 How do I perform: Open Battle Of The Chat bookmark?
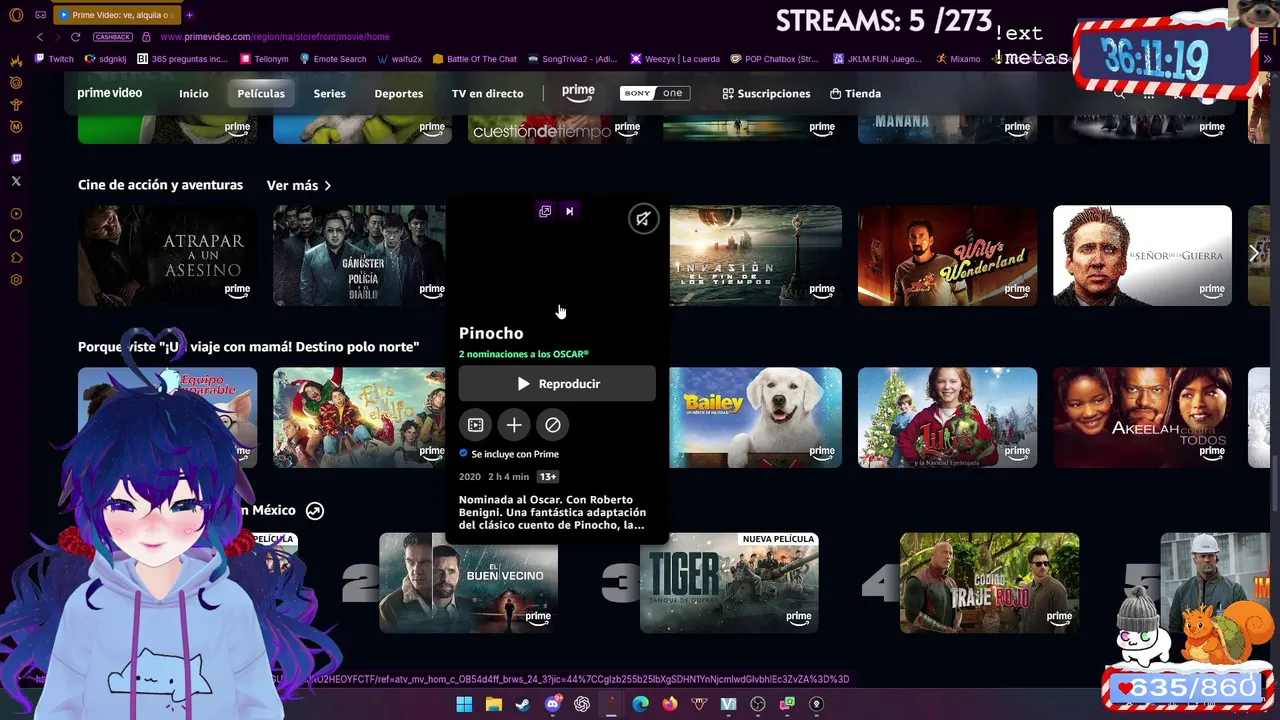click(x=475, y=59)
